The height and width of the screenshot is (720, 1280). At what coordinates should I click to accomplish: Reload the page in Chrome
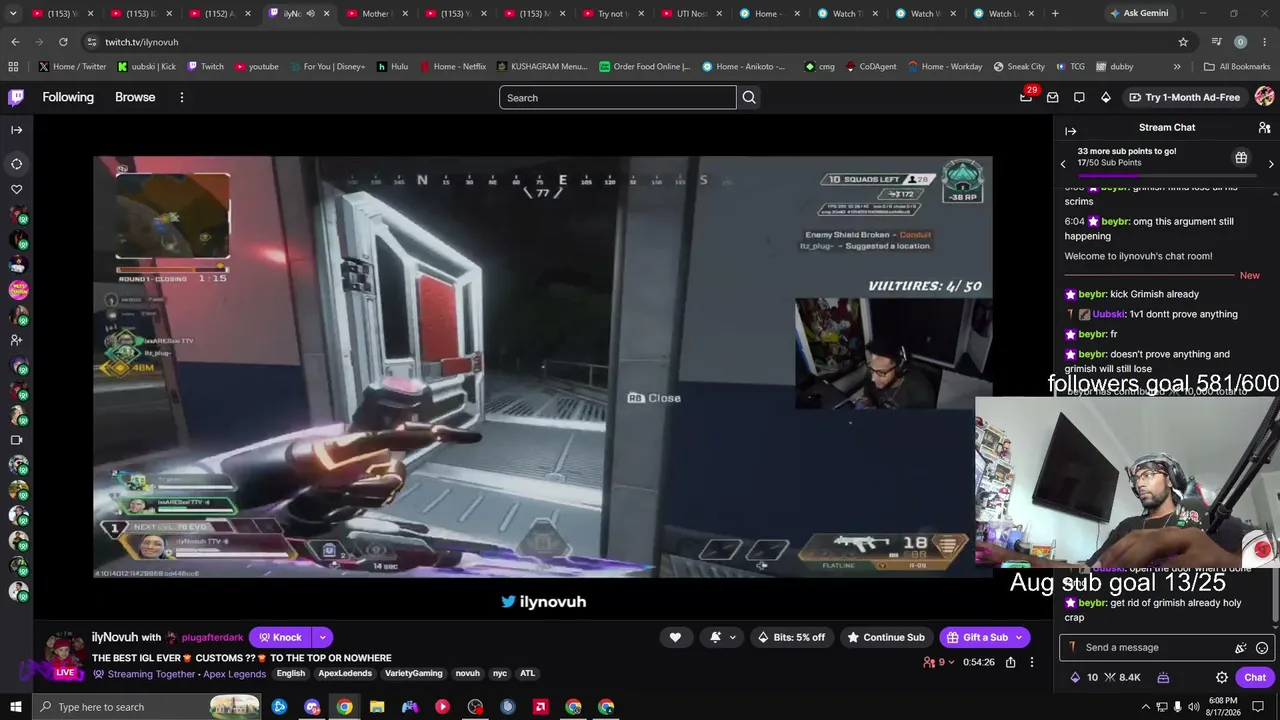[63, 42]
